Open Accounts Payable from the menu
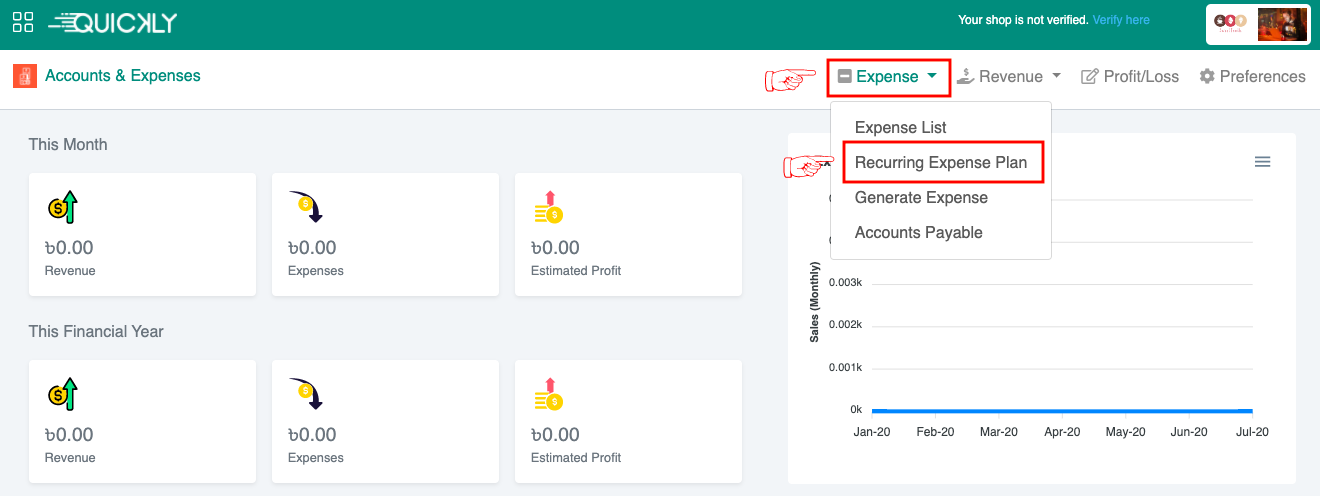 pyautogui.click(x=918, y=233)
